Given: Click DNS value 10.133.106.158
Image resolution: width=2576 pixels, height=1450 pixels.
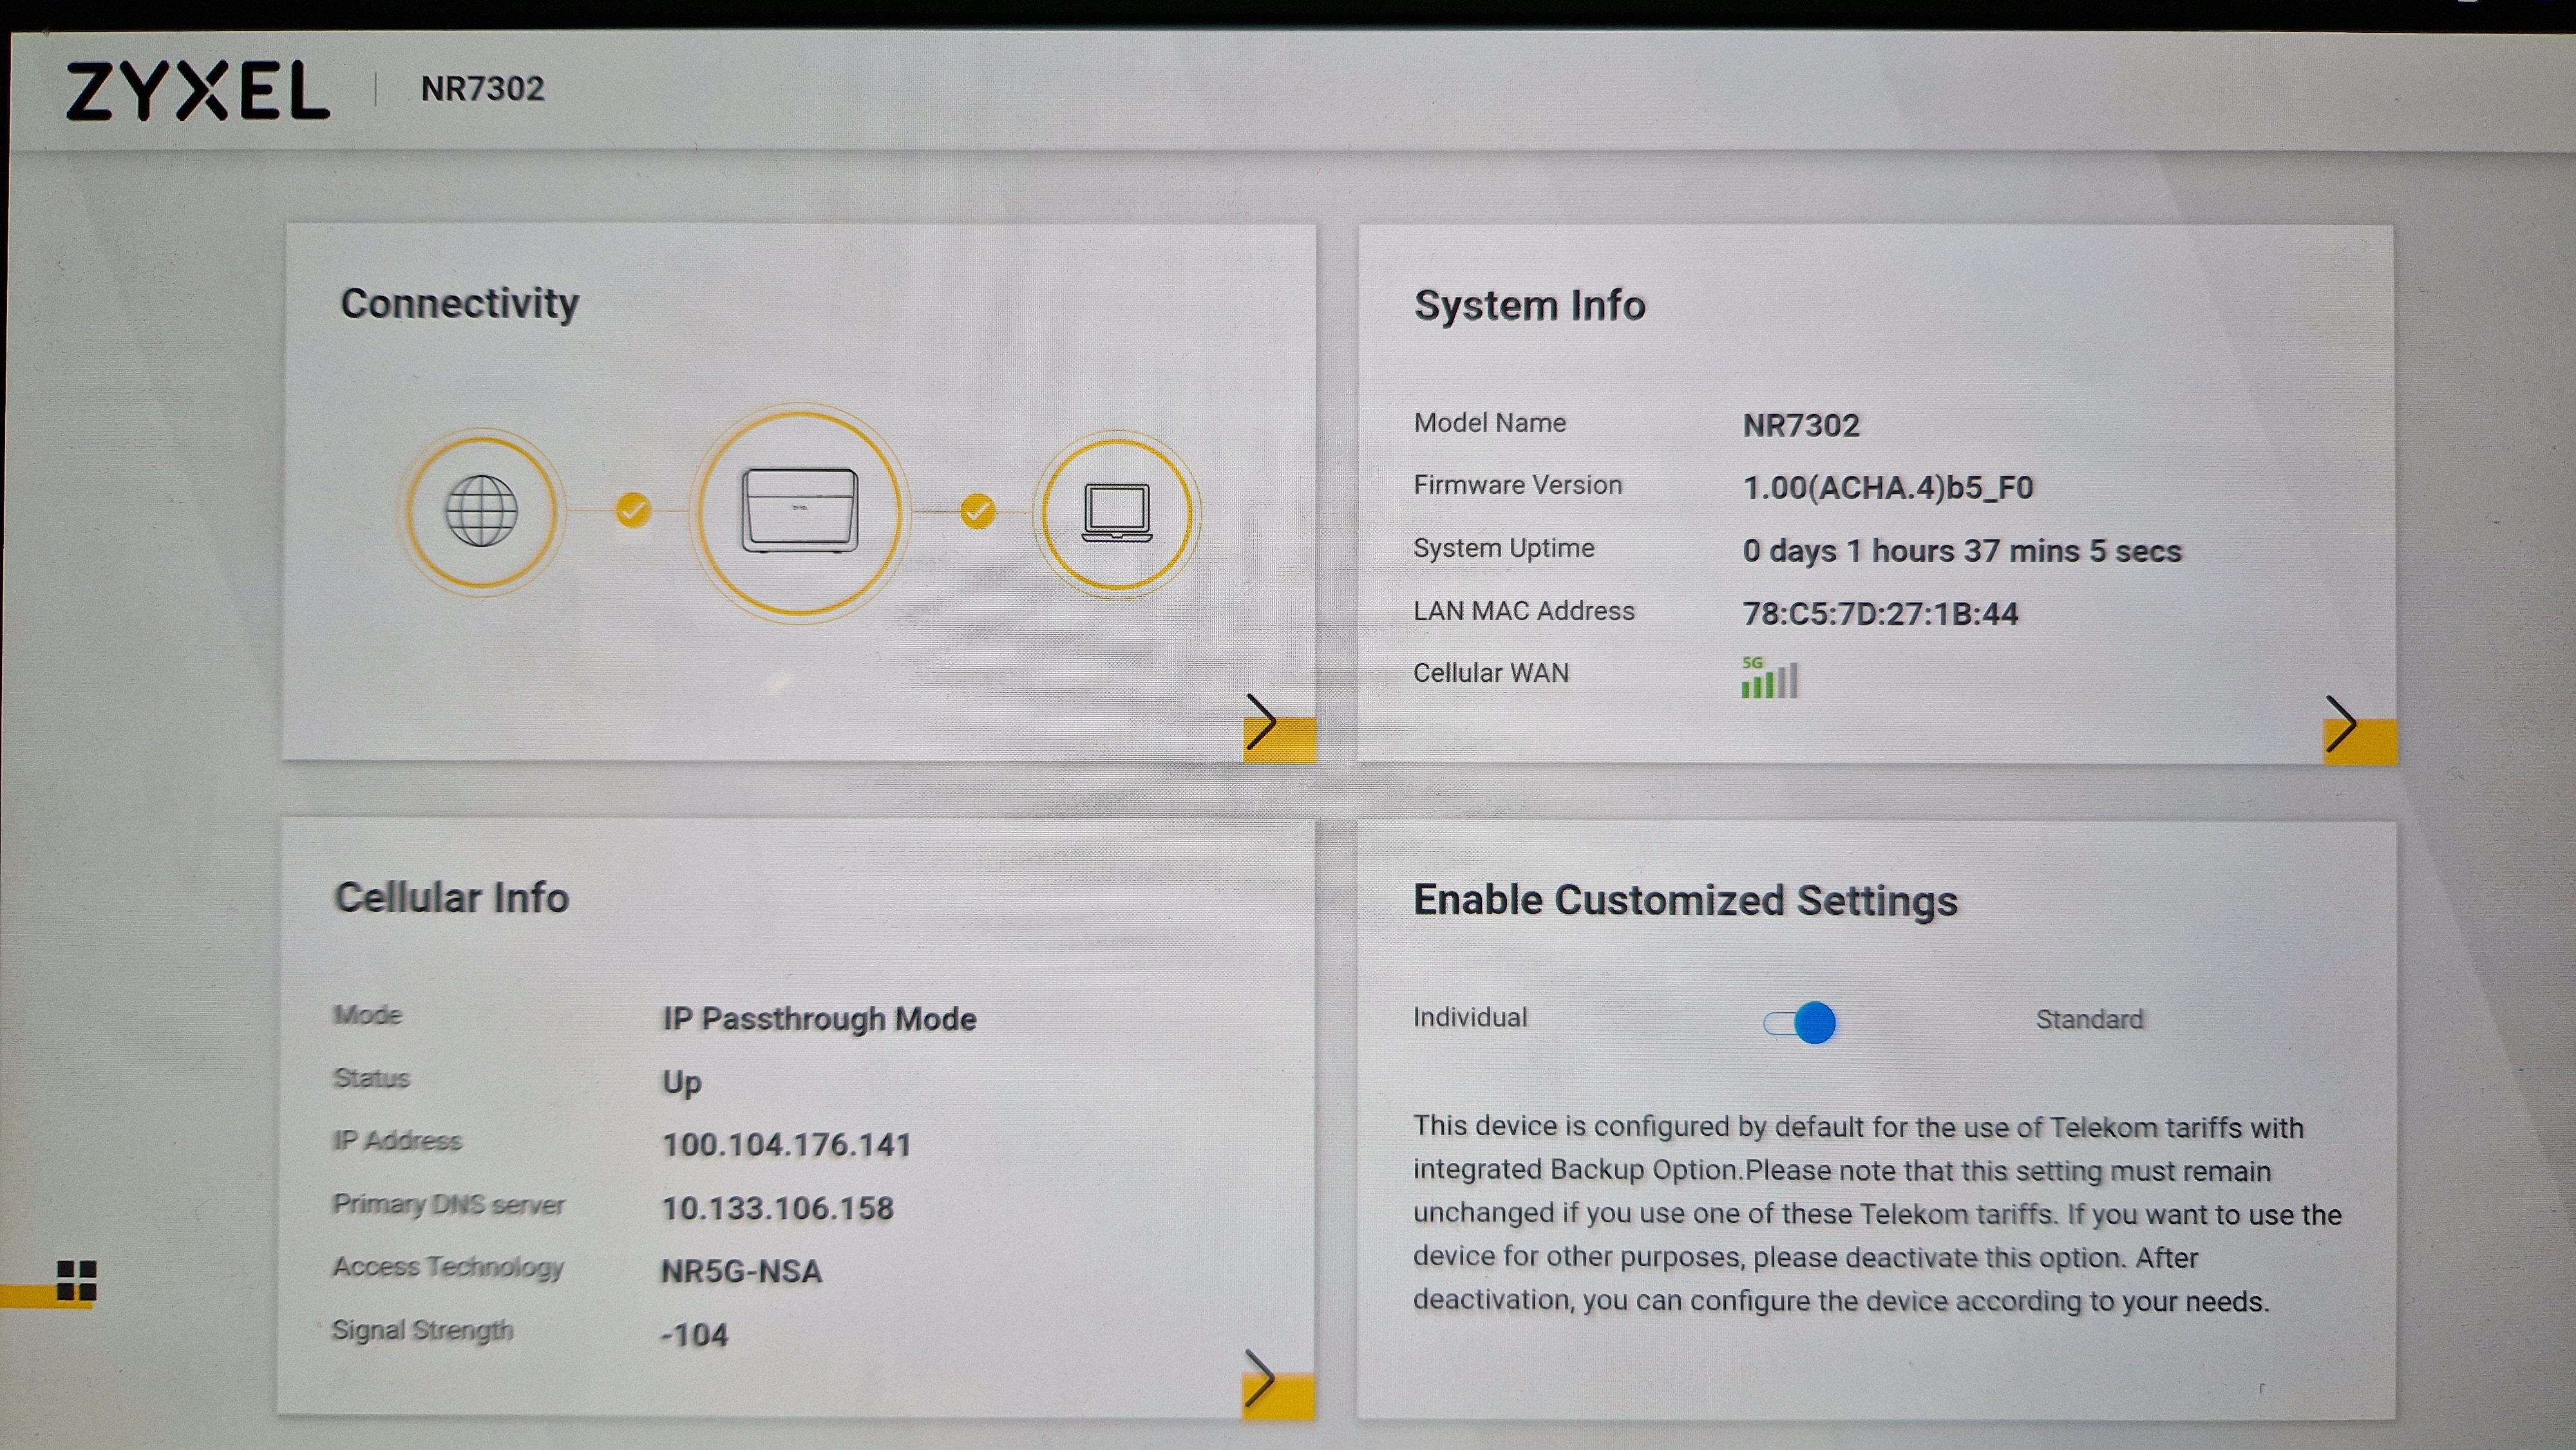Looking at the screenshot, I should point(778,1208).
